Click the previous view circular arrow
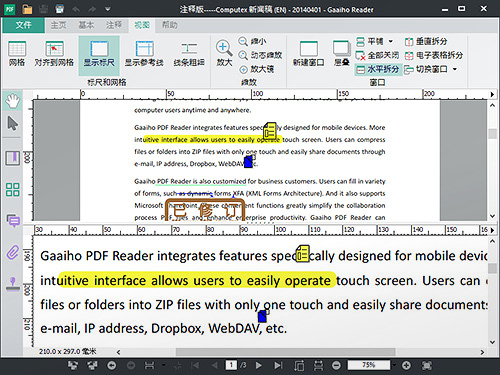Screen dimensions: 500x375 tap(112, 365)
